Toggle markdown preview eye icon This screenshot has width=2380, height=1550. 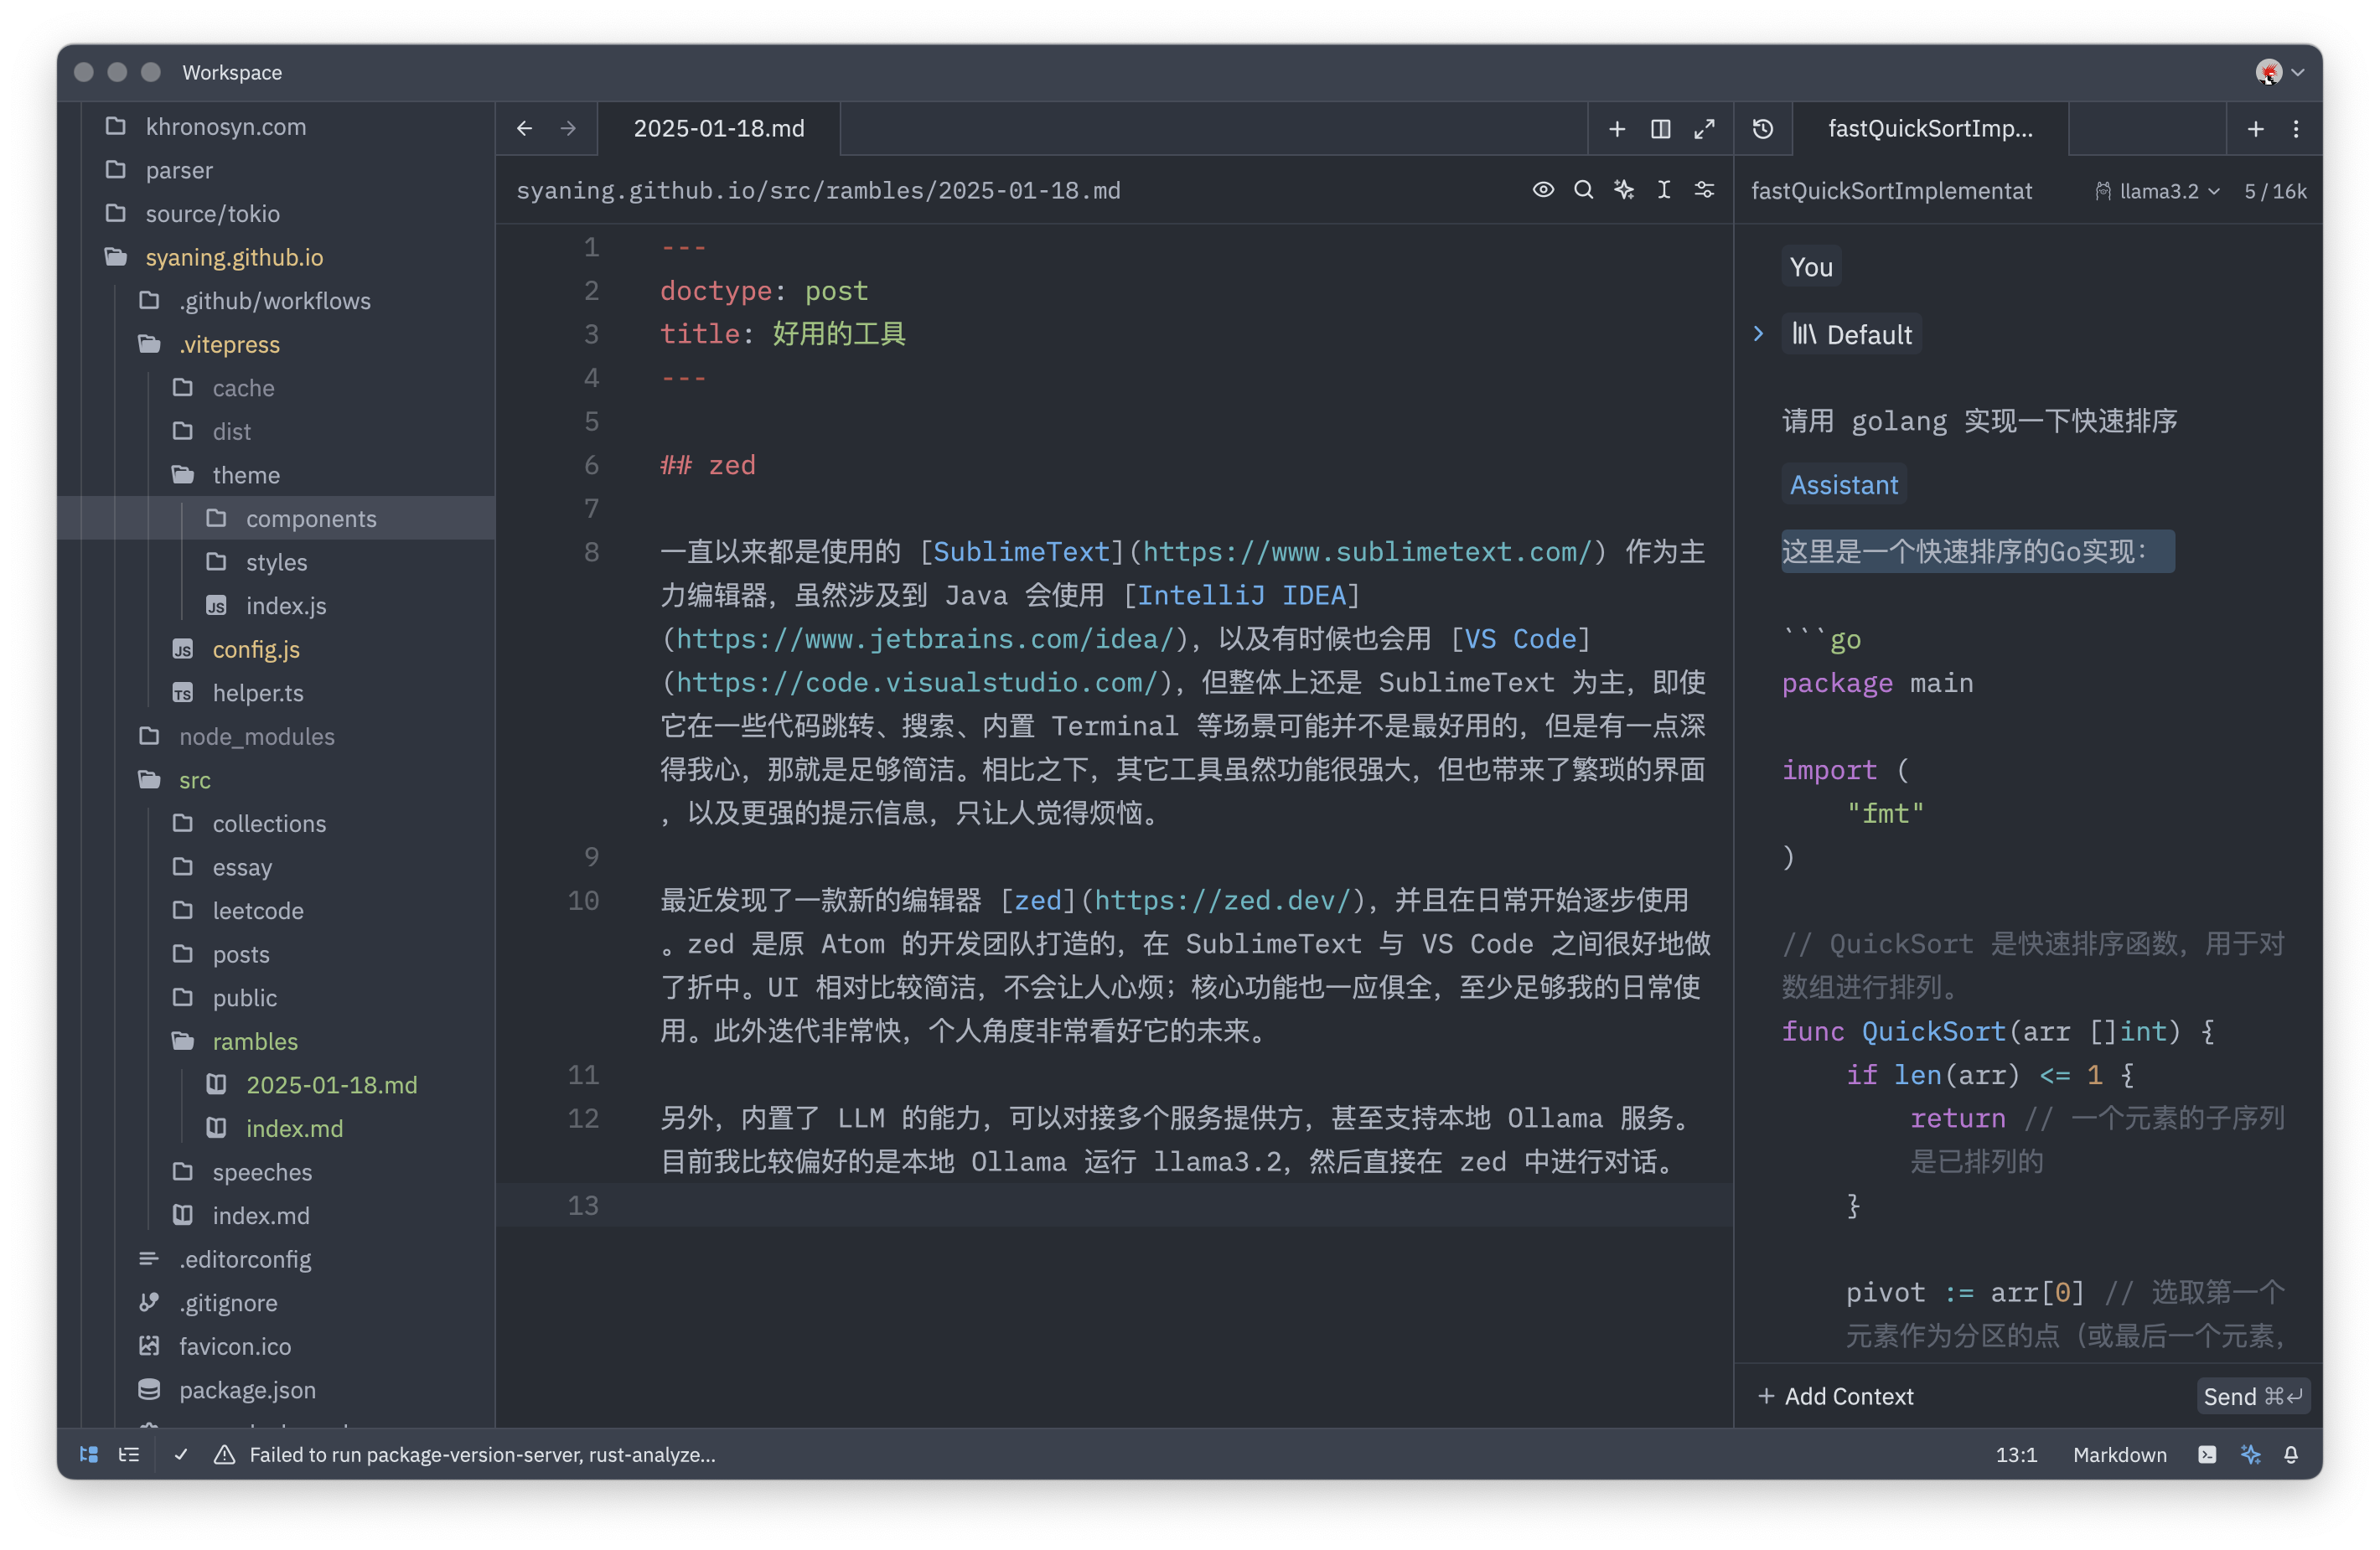(1543, 190)
